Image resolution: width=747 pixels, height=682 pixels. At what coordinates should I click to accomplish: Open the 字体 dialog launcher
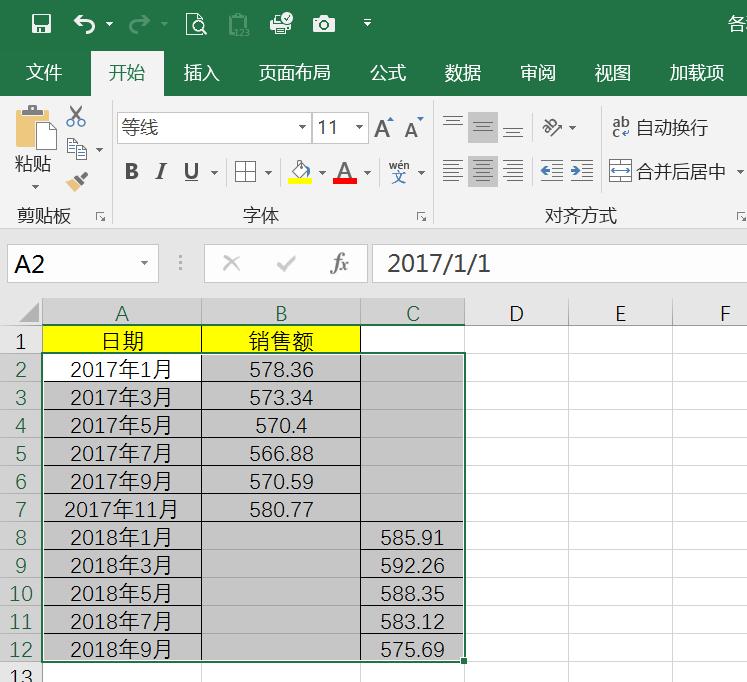pos(422,217)
